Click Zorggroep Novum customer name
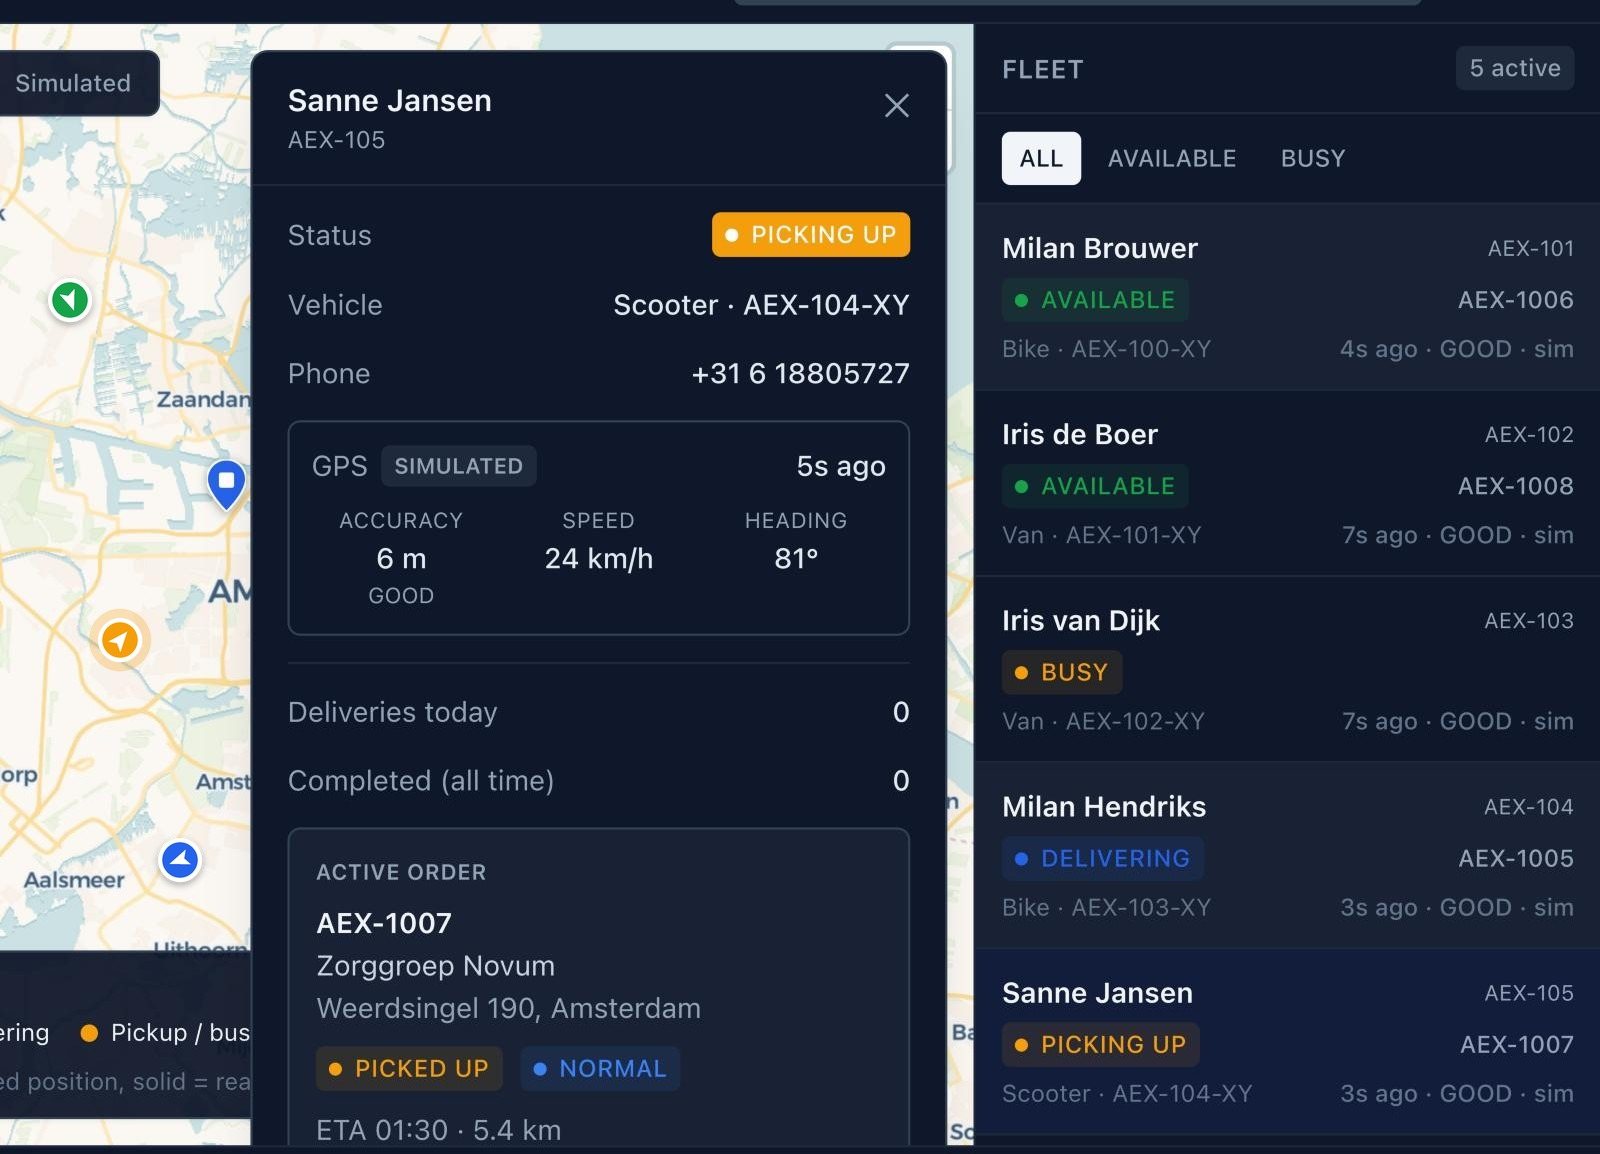This screenshot has height=1154, width=1600. (435, 966)
